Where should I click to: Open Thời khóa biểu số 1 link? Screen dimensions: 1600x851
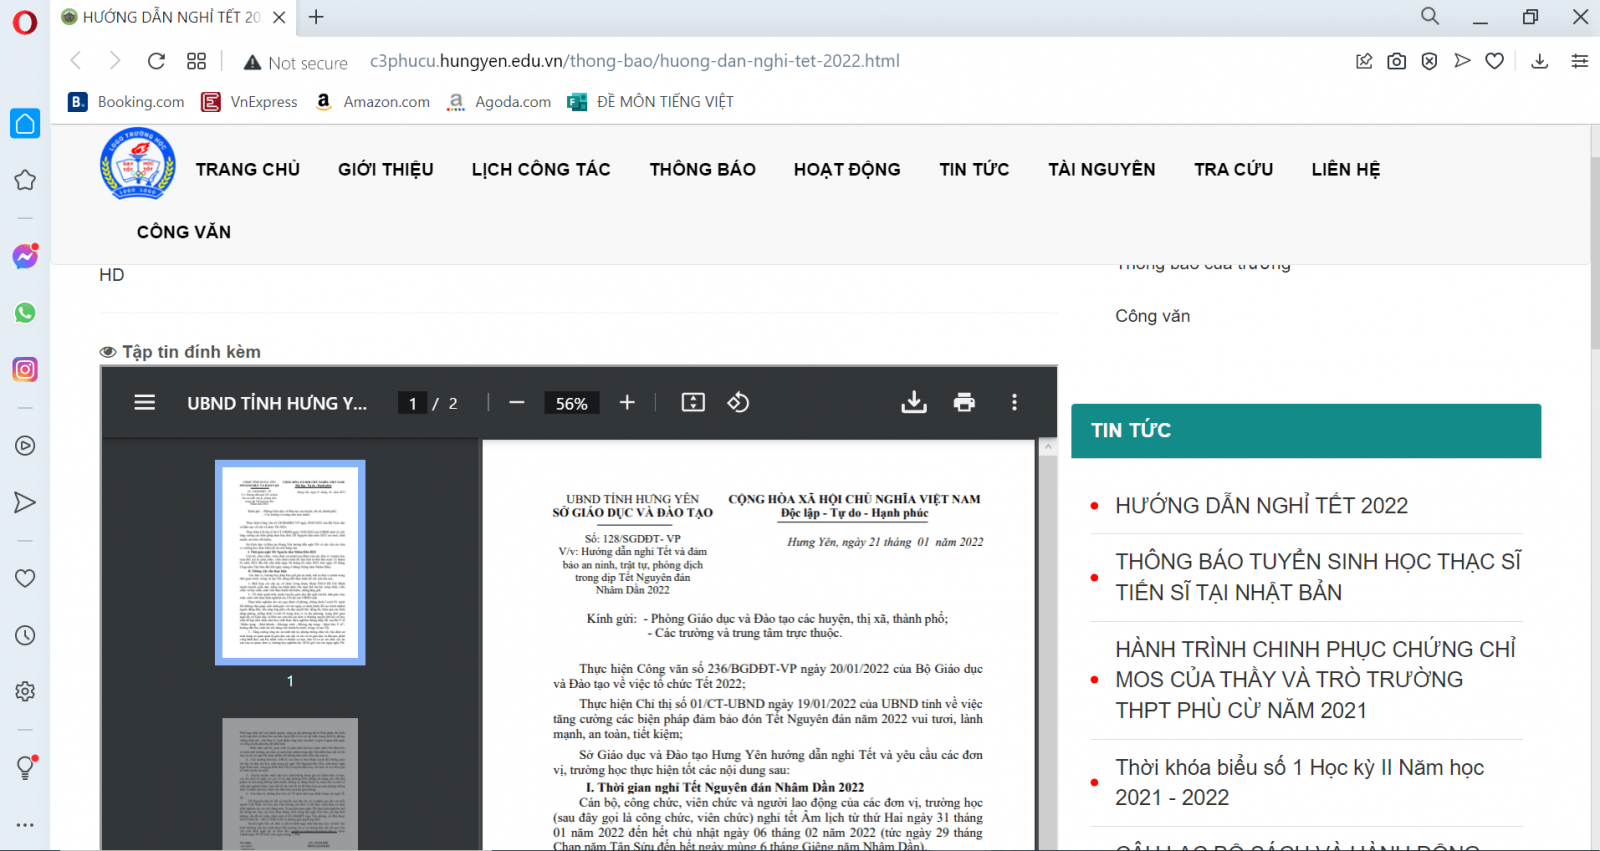point(1299,782)
